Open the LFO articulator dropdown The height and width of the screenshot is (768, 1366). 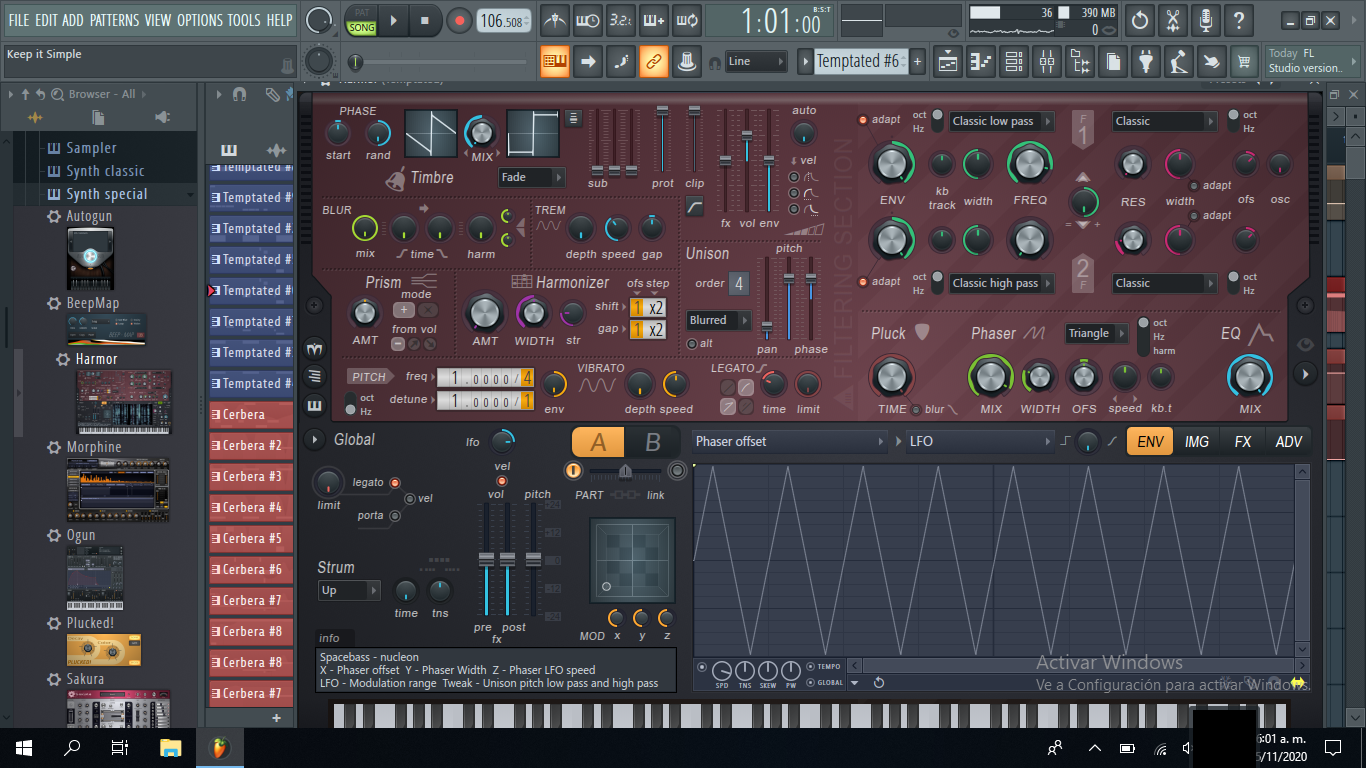[x=980, y=441]
